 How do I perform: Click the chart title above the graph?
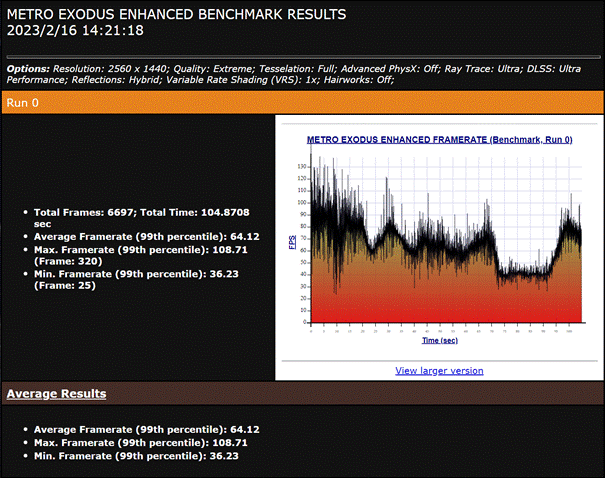click(x=439, y=140)
